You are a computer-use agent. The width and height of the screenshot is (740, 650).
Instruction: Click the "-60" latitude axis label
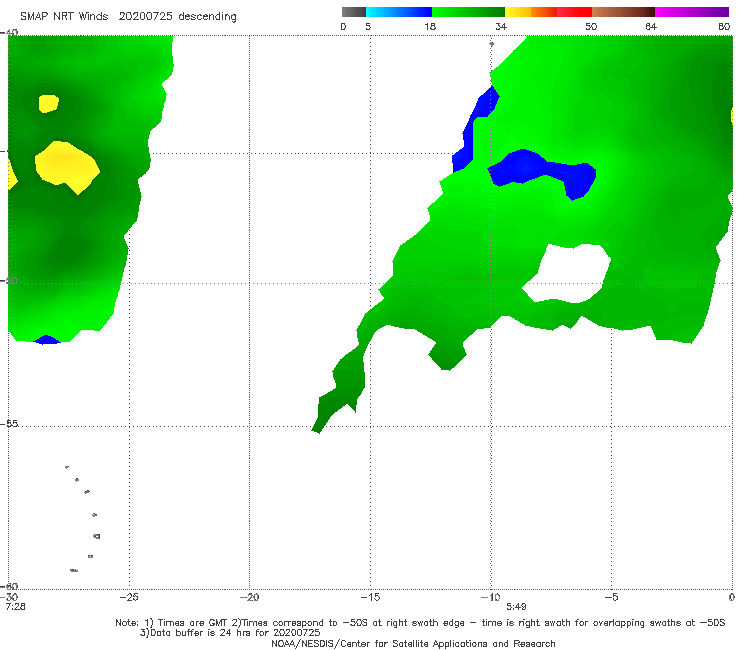click(x=9, y=586)
